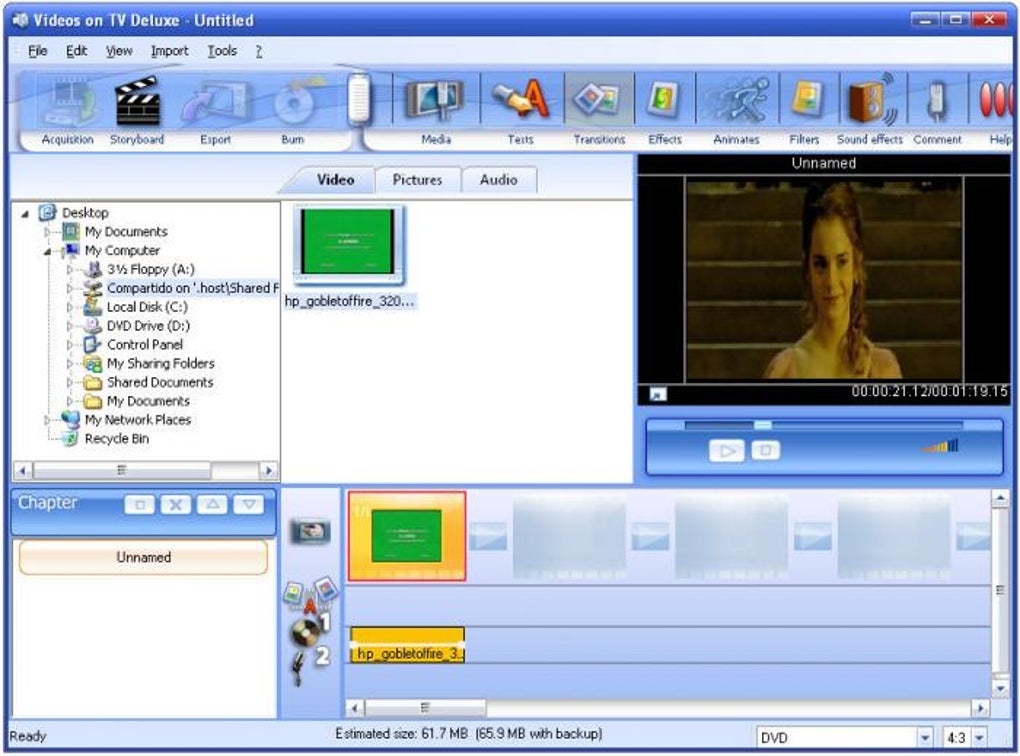
Task: Click the microphone track 2 icon
Action: point(298,668)
